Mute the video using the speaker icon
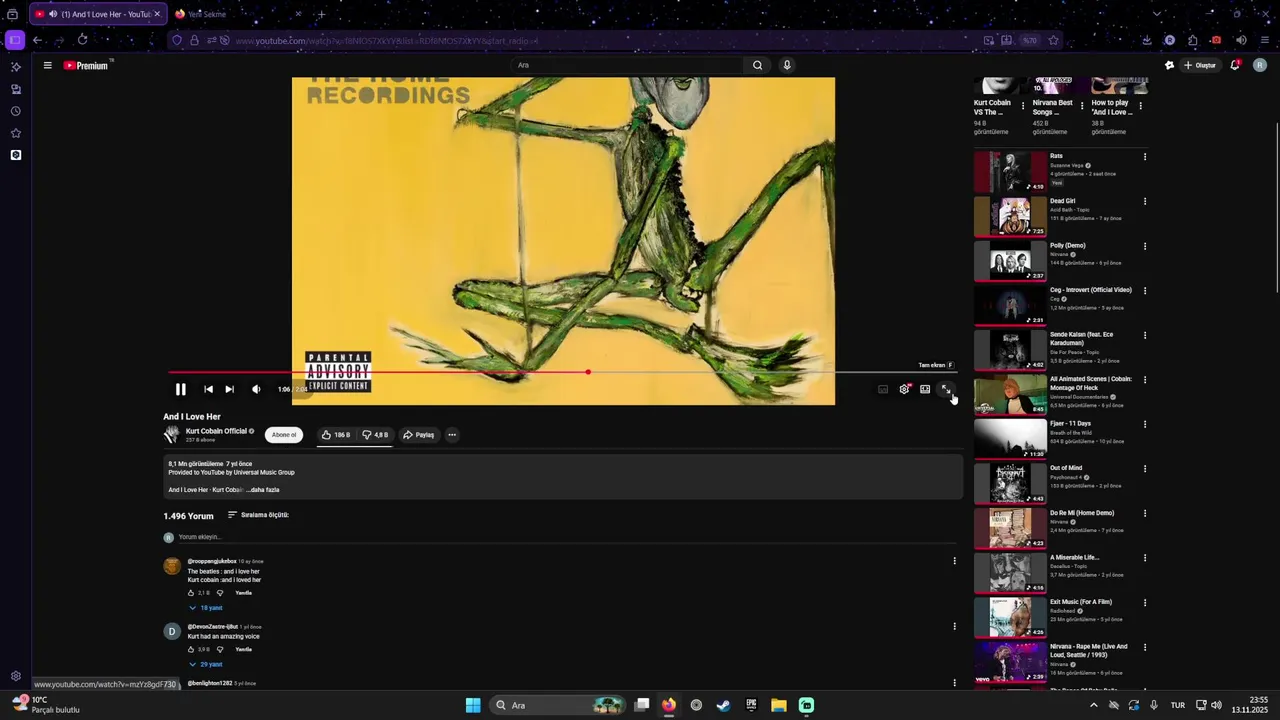The image size is (1280, 720). click(x=256, y=389)
